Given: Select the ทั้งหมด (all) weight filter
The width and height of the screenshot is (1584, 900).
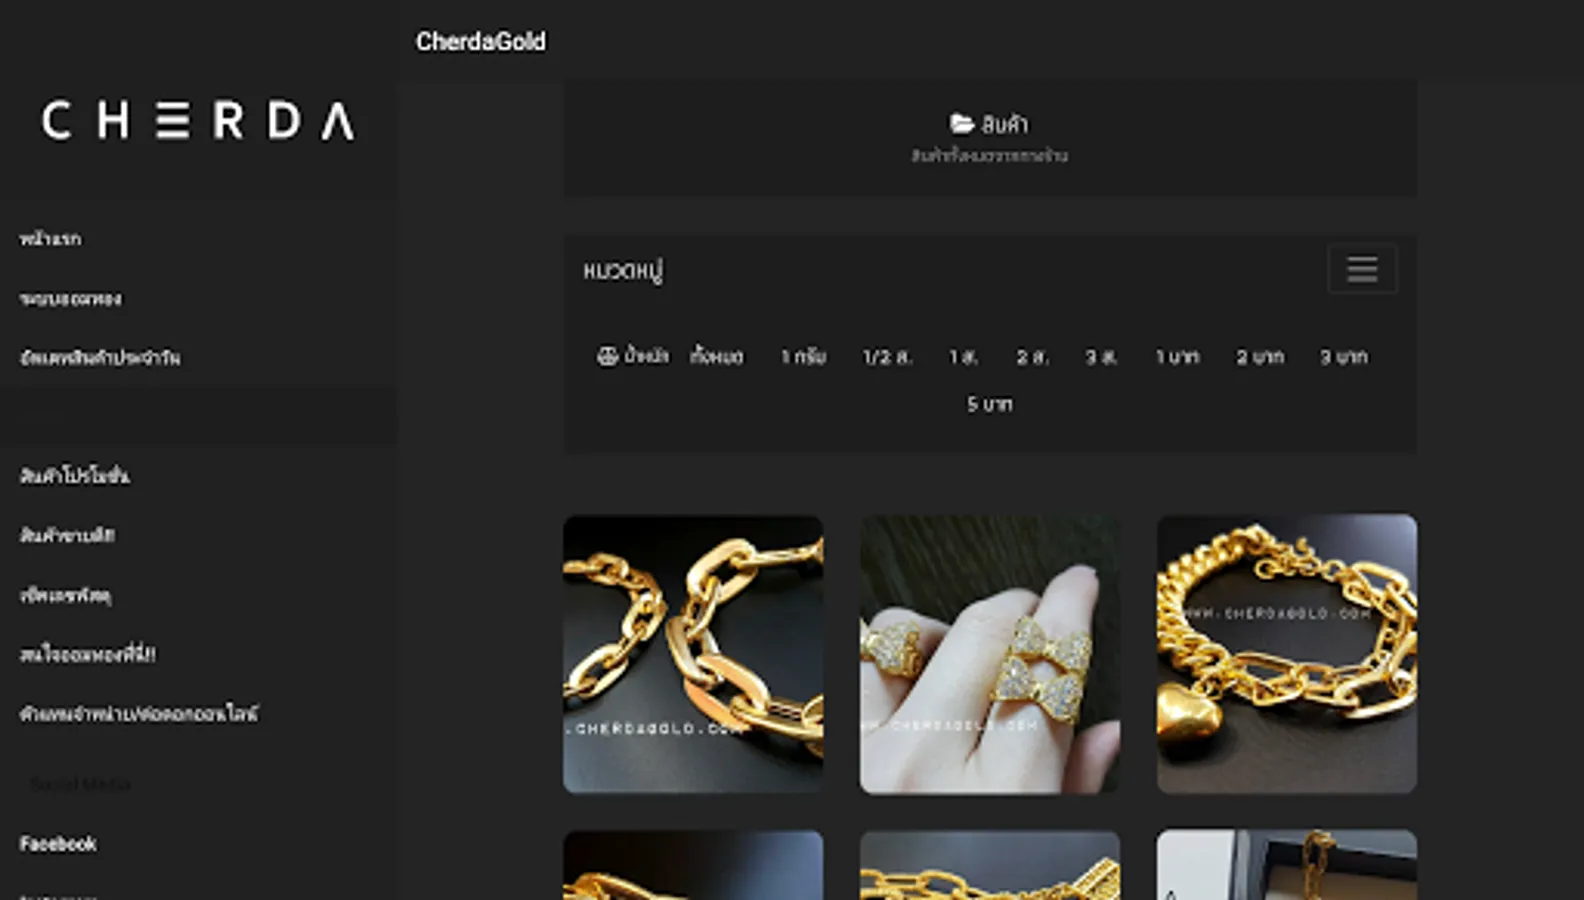Looking at the screenshot, I should (716, 356).
